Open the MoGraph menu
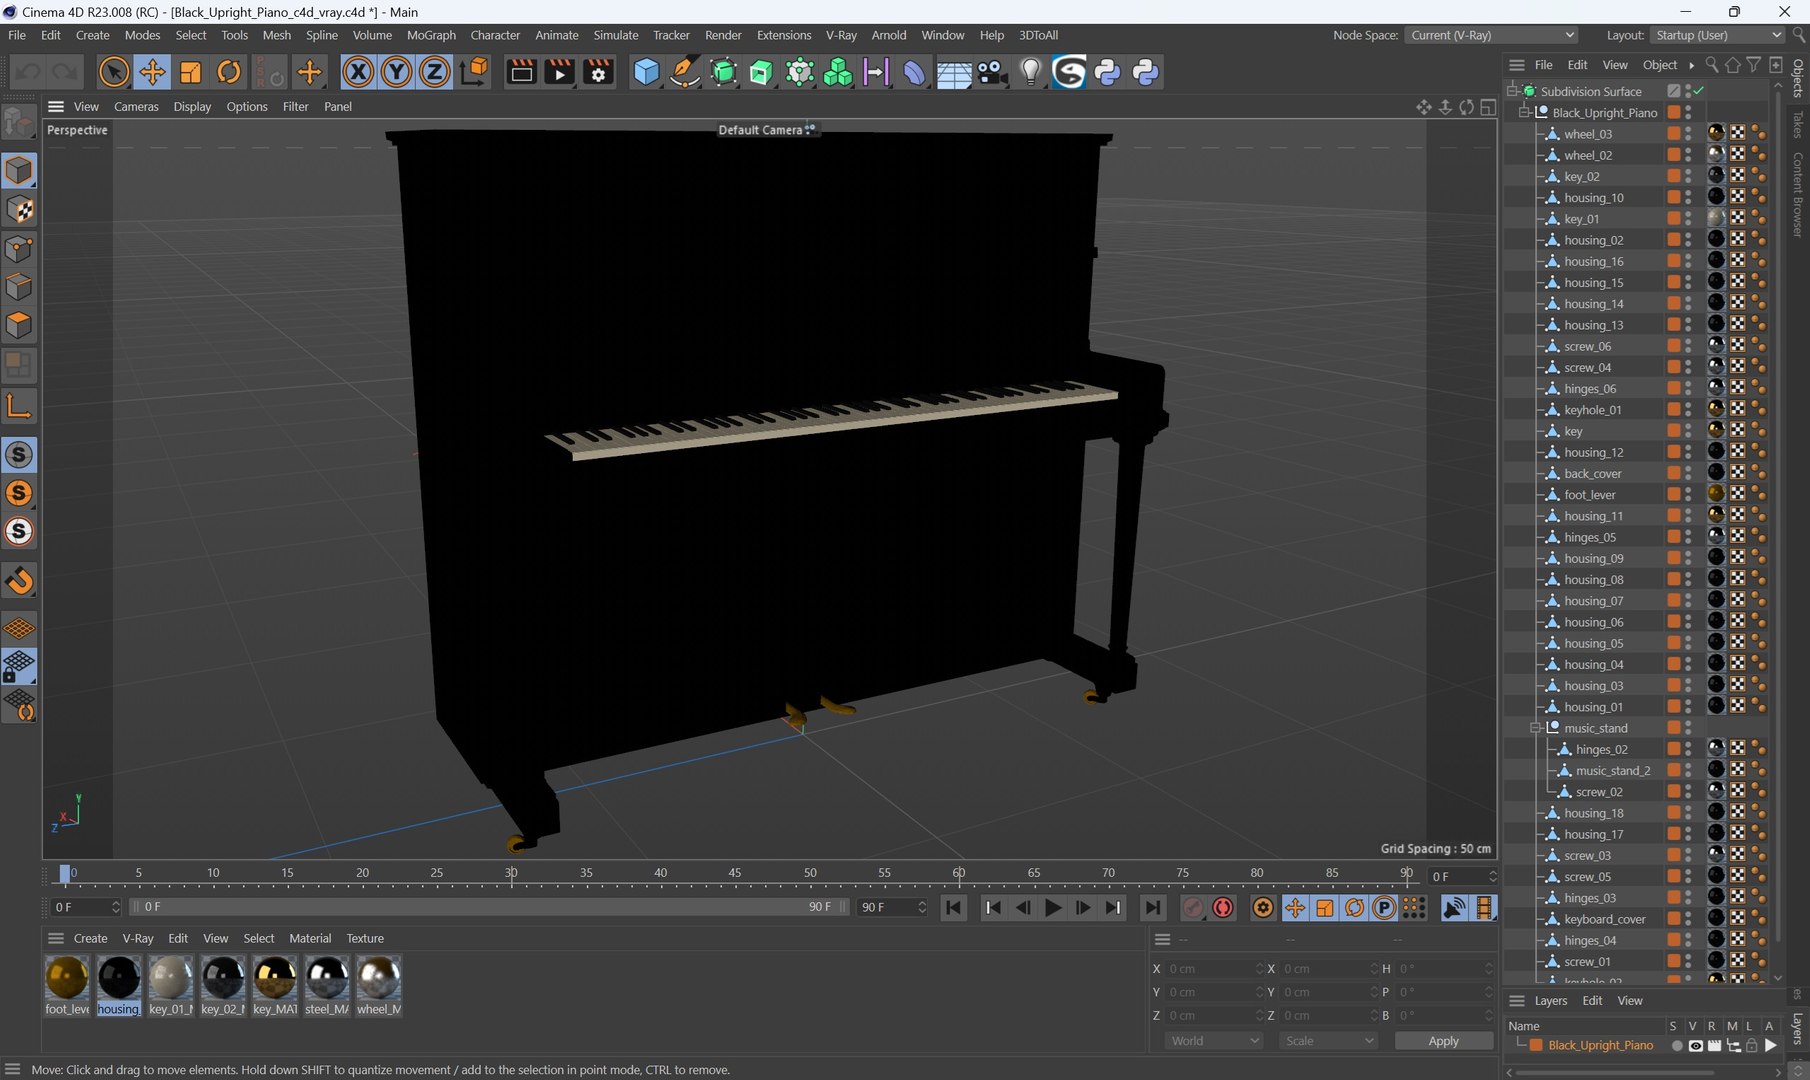Viewport: 1810px width, 1080px height. (431, 35)
